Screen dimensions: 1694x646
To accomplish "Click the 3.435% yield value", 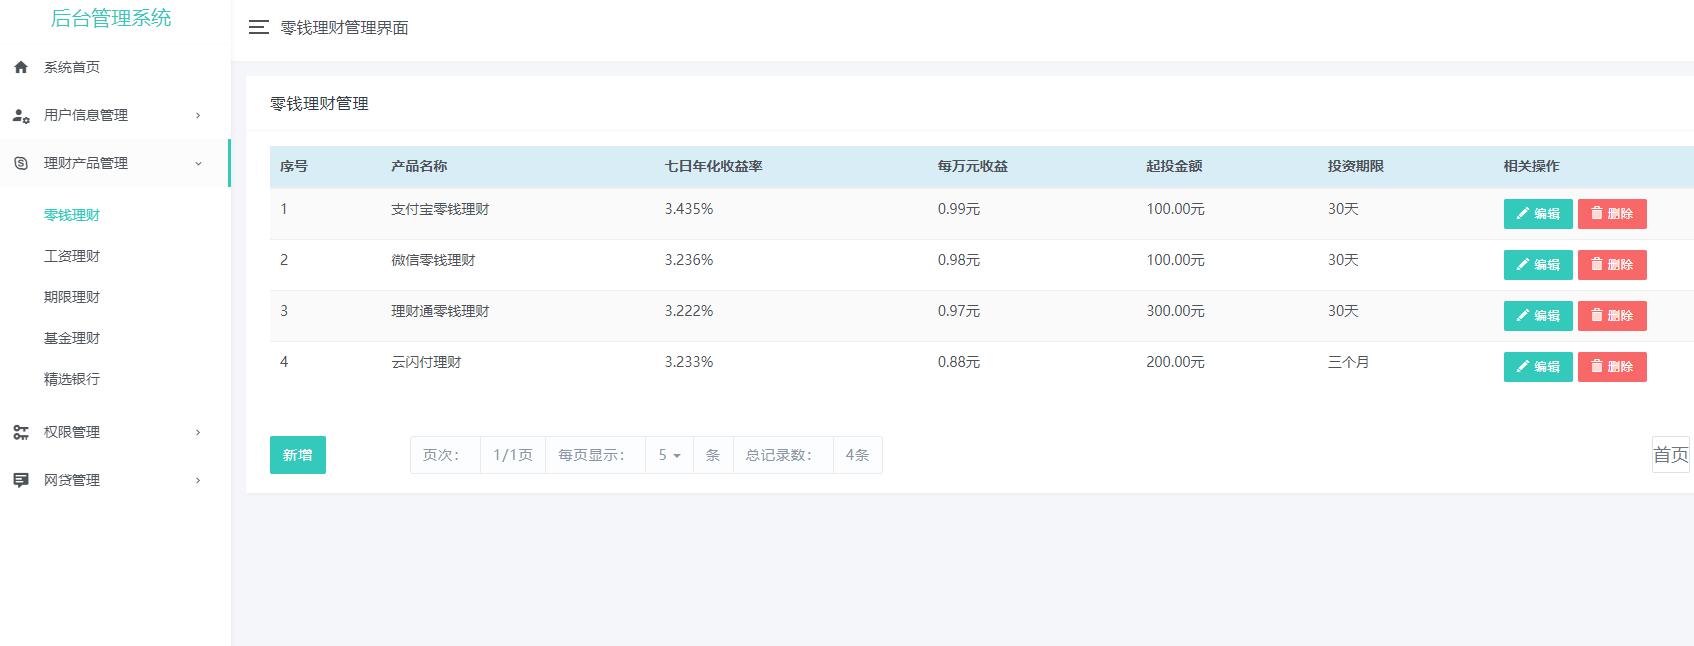I will click(x=689, y=209).
